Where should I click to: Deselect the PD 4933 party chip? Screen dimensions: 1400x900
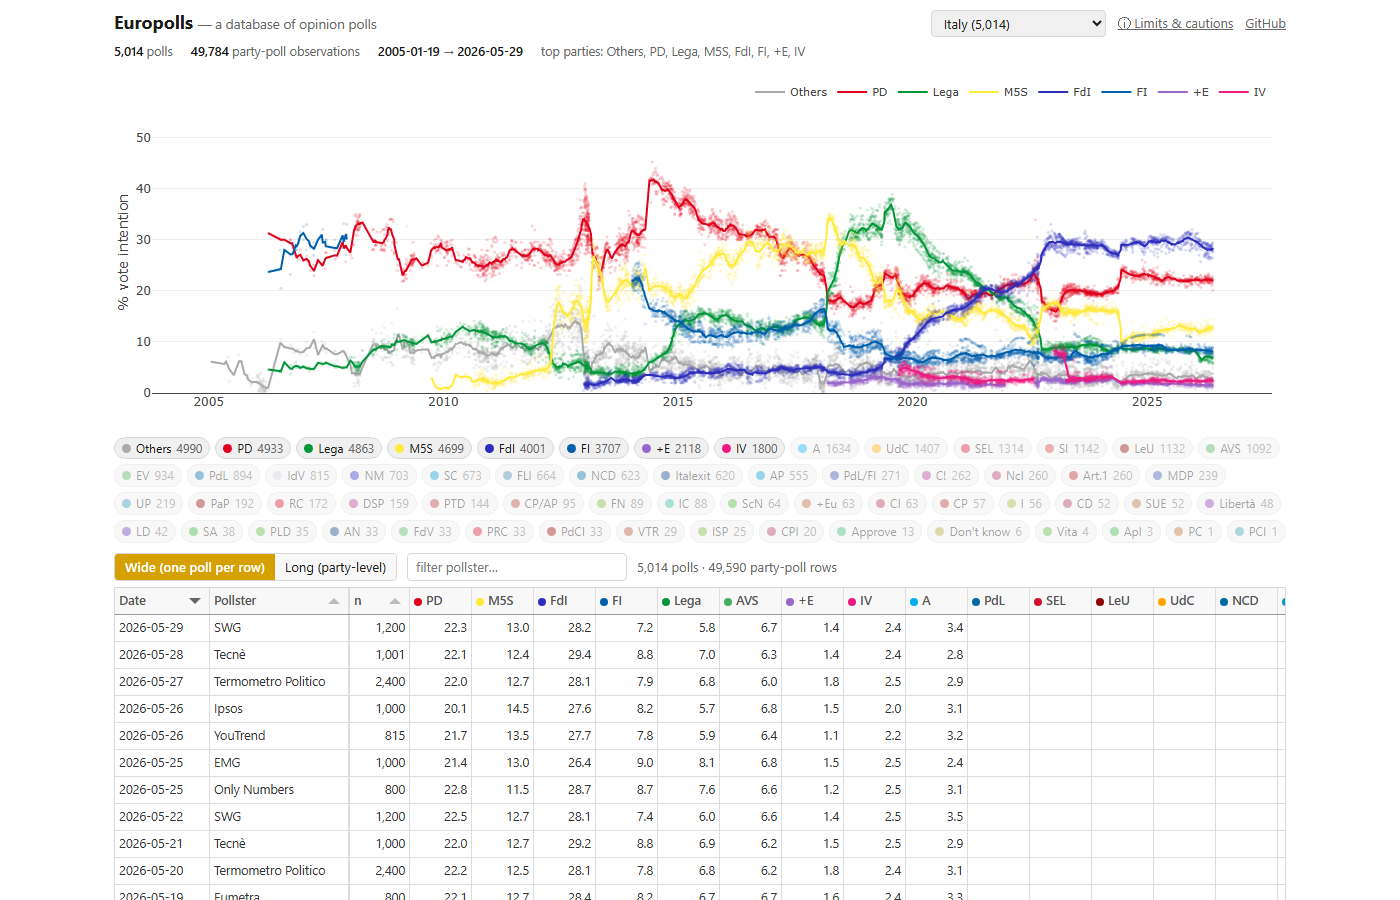click(x=253, y=449)
